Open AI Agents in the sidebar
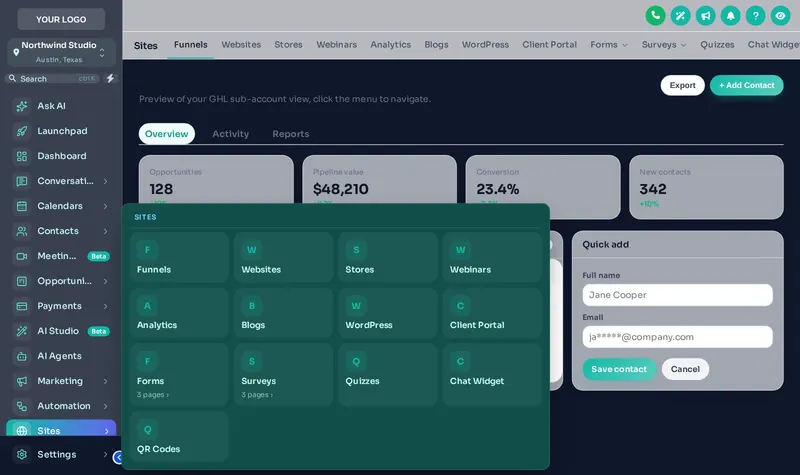 pos(61,356)
